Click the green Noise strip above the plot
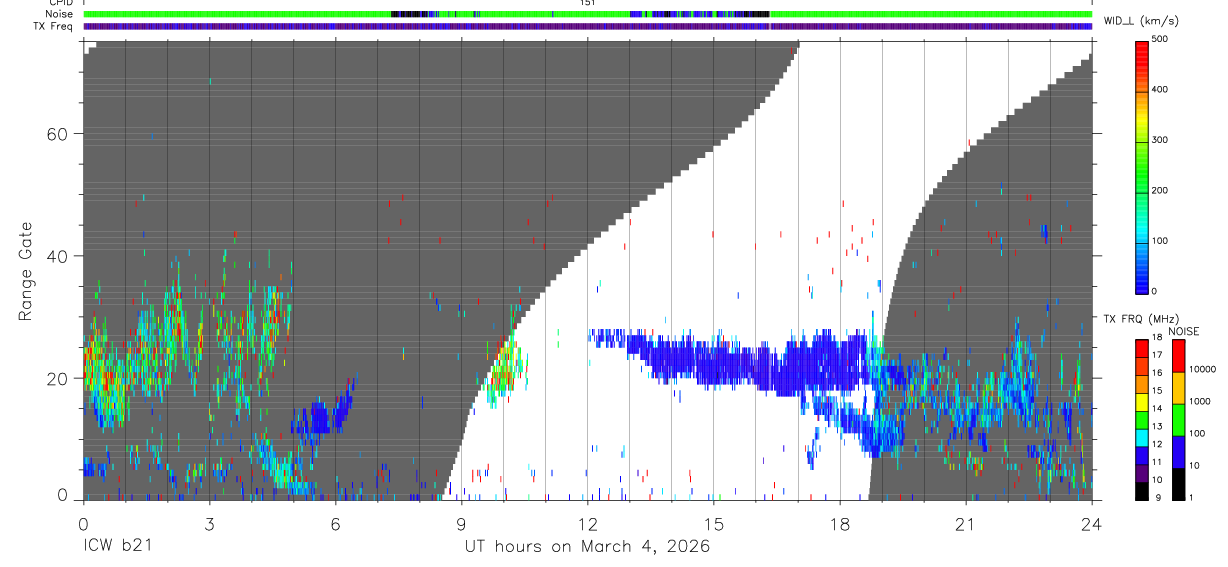1228x567 pixels. point(588,14)
